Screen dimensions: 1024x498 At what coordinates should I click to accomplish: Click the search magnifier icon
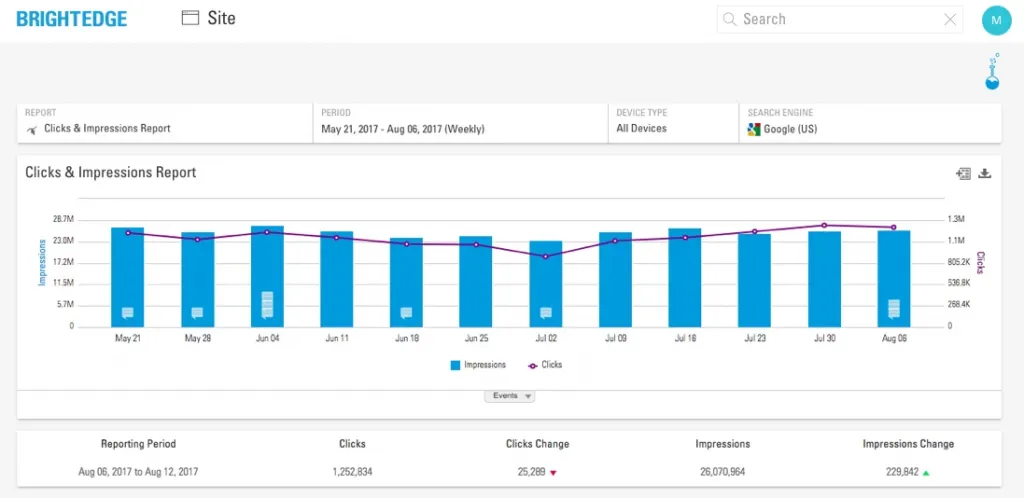point(729,19)
